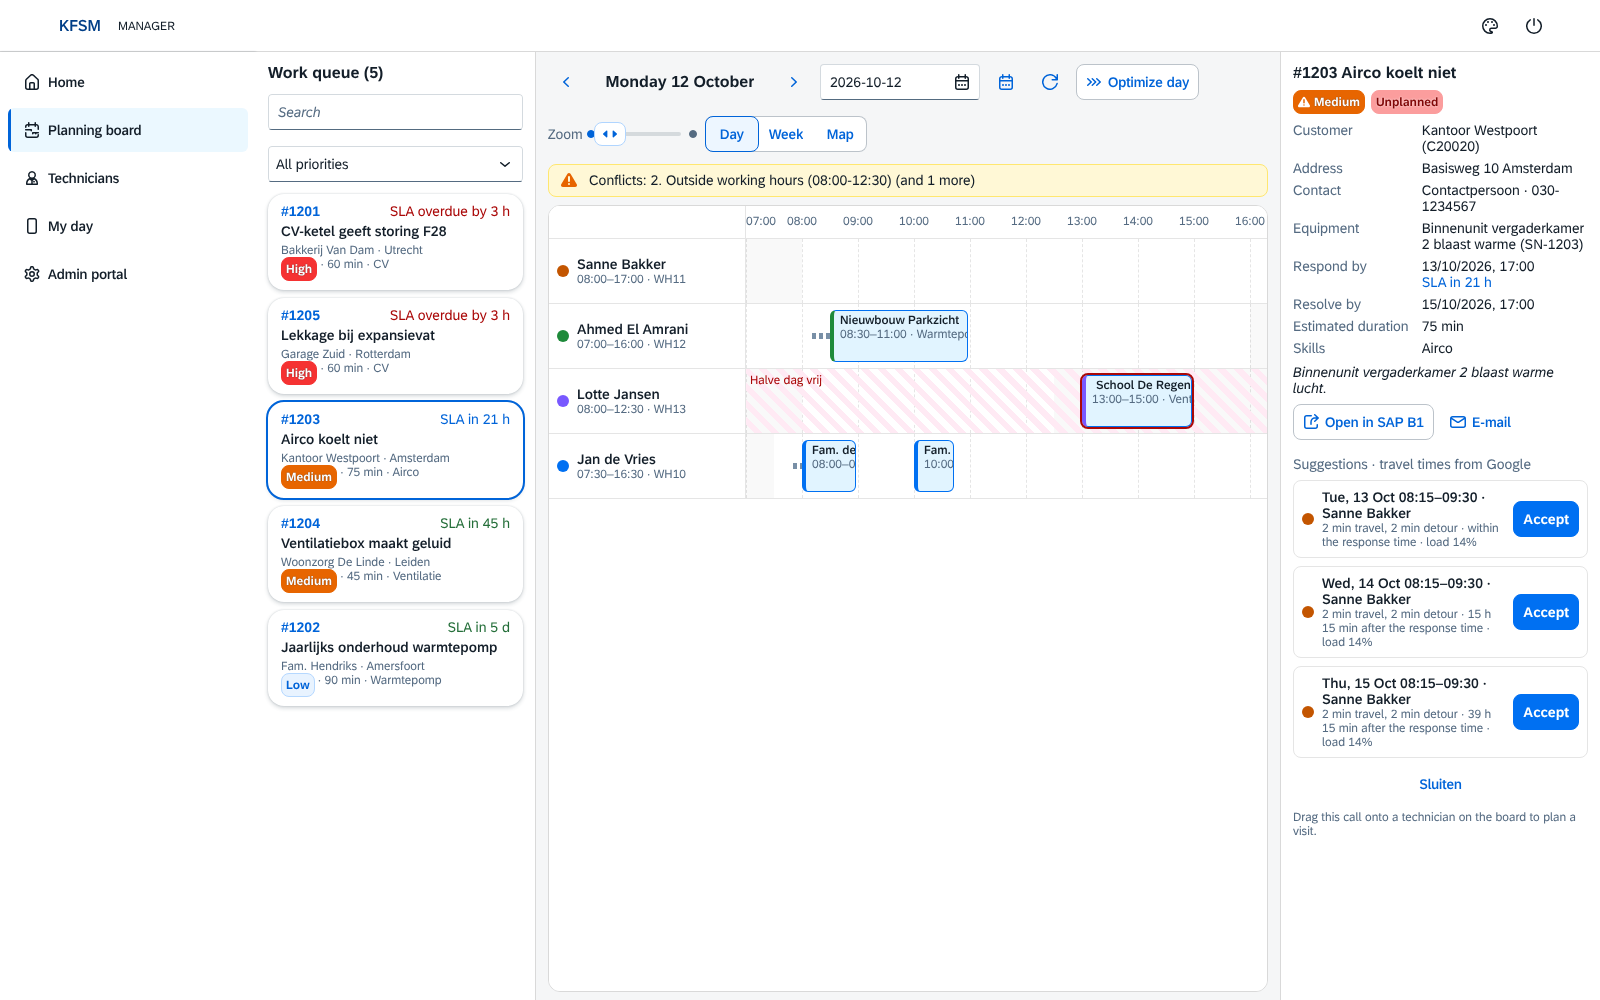
Task: Open Home in sidebar
Action: click(x=128, y=82)
